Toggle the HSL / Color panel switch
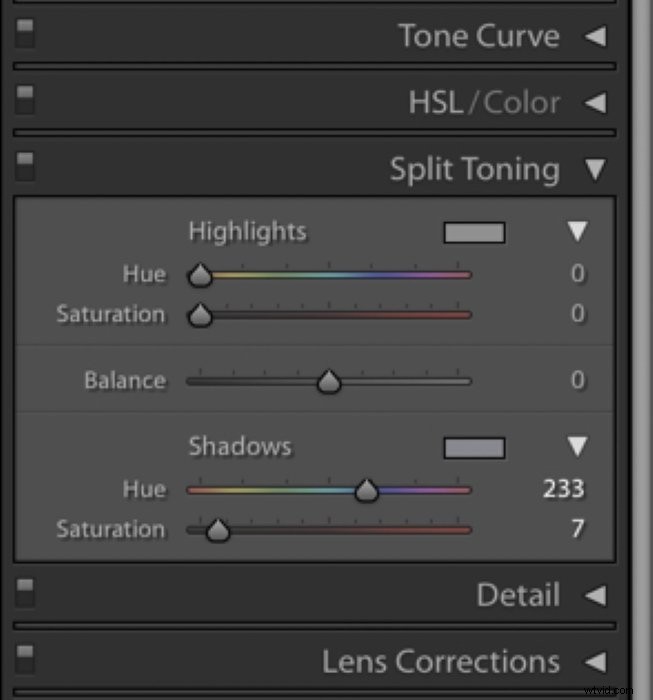The height and width of the screenshot is (700, 653). click(x=25, y=100)
